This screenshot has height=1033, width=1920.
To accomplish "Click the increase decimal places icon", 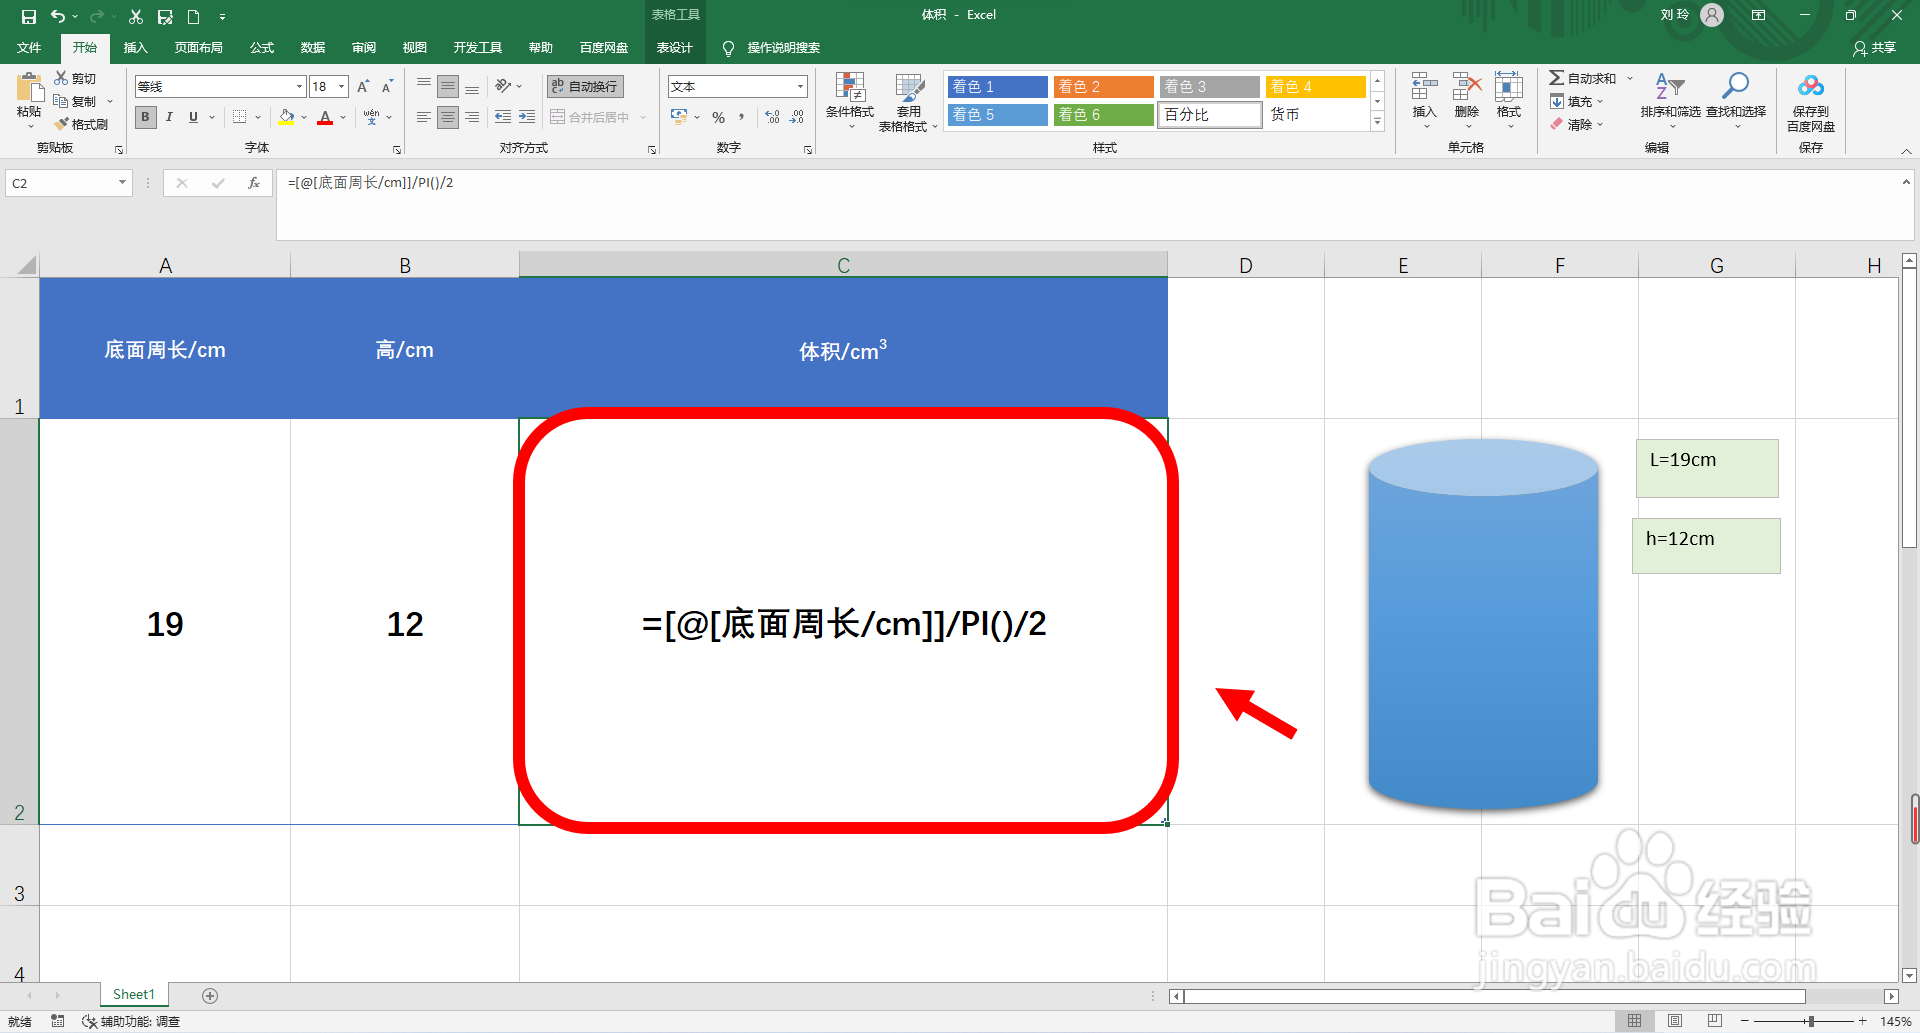I will [772, 117].
